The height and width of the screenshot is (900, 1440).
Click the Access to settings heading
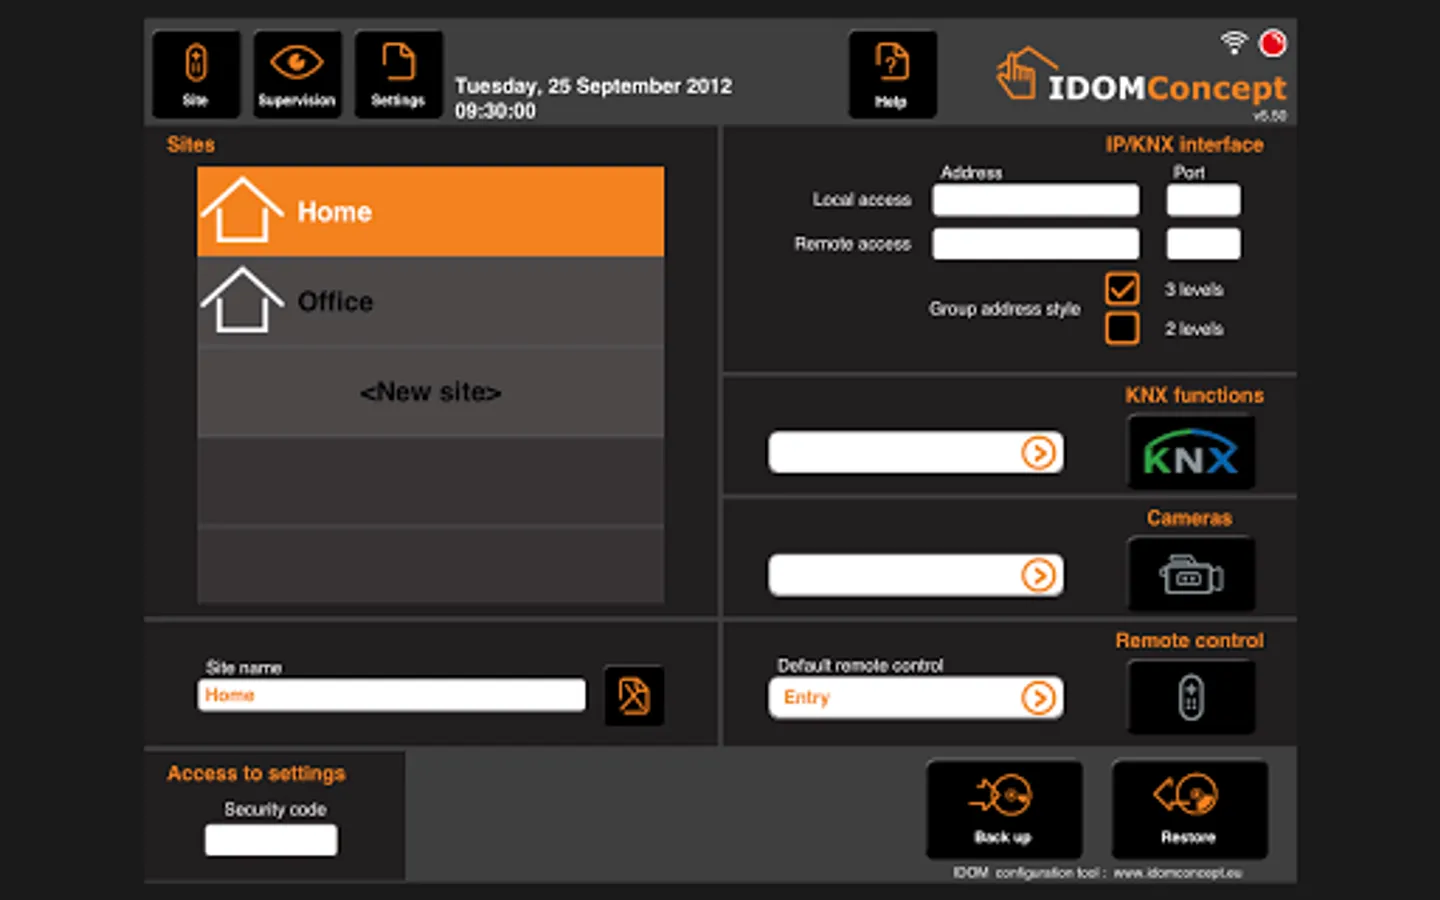[x=256, y=773]
